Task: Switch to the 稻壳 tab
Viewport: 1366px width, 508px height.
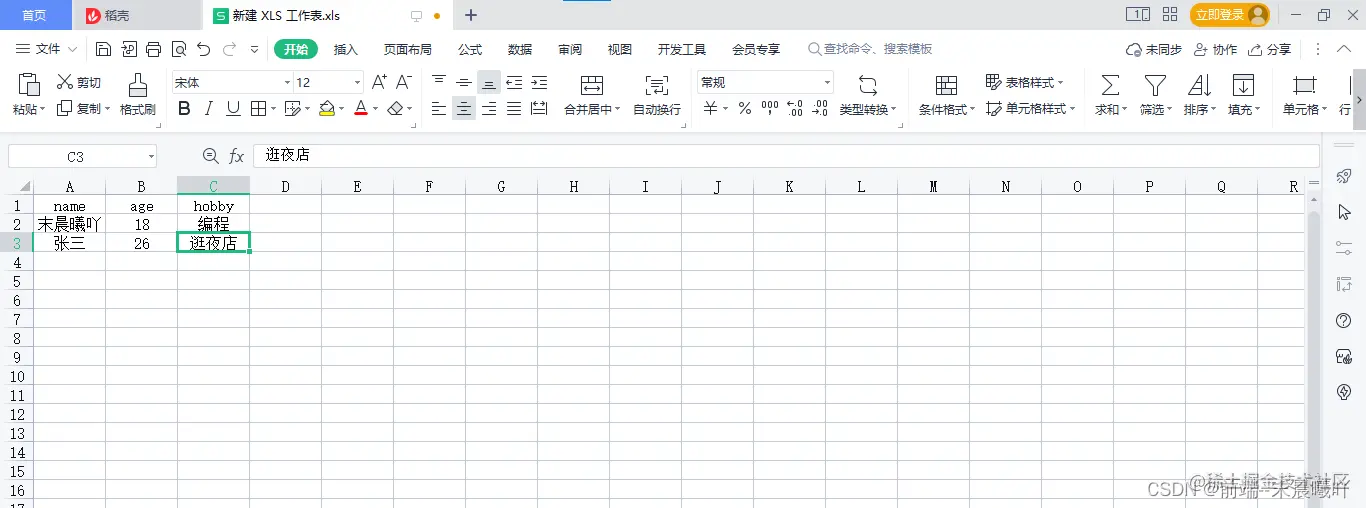Action: [137, 15]
